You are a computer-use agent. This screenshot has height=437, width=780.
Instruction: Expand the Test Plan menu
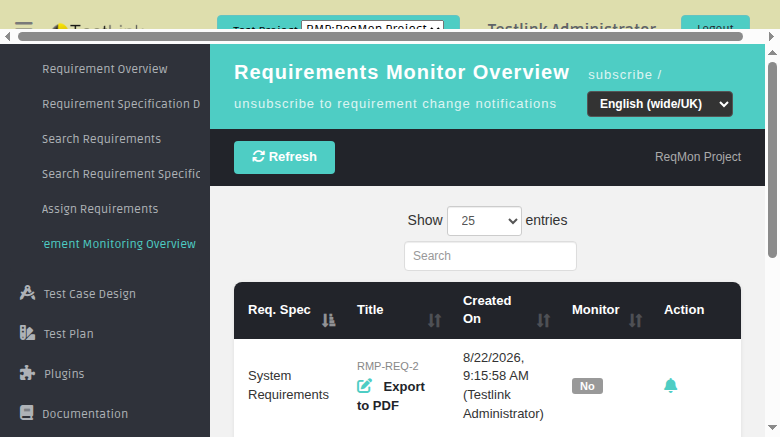click(69, 333)
